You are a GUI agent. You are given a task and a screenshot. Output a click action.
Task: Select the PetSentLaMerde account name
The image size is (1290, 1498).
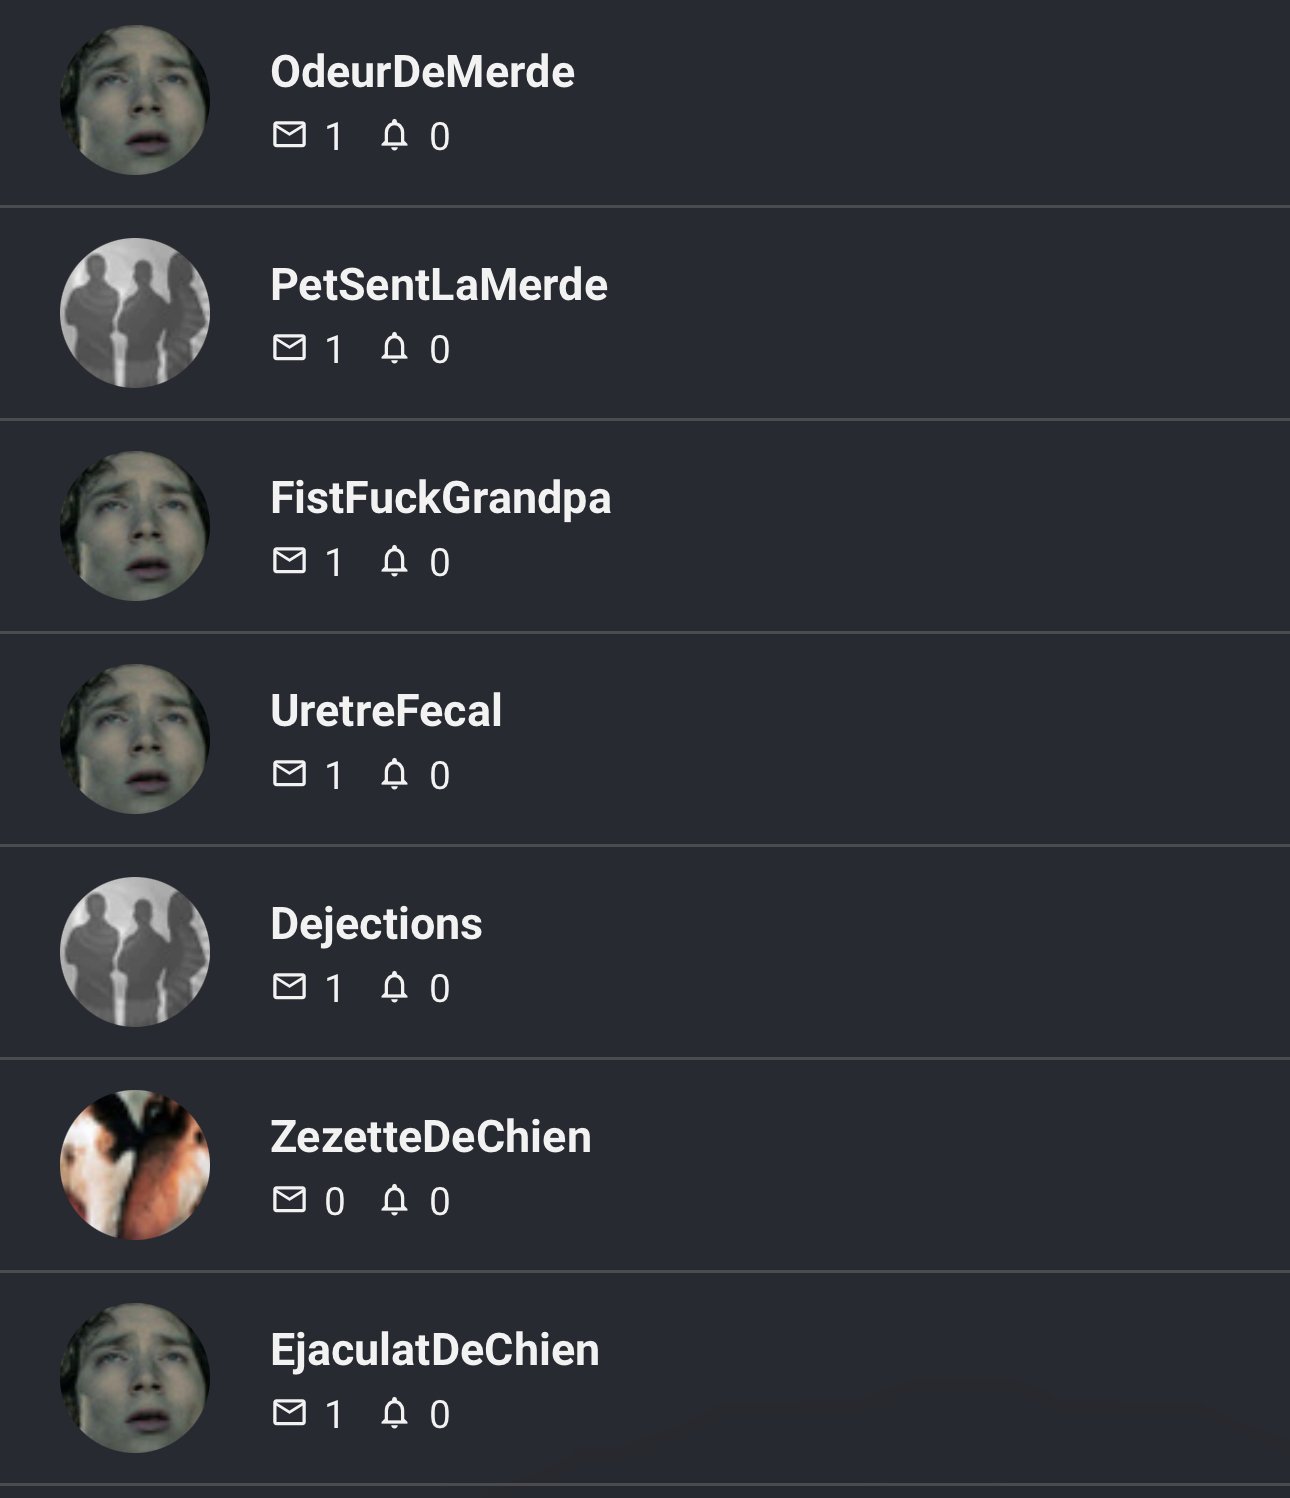coord(439,285)
